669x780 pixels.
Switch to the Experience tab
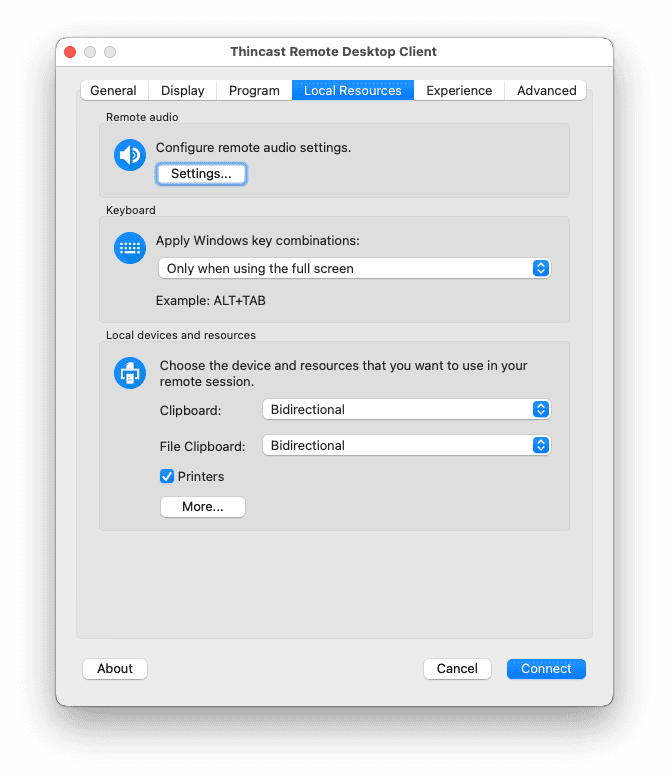pos(459,91)
